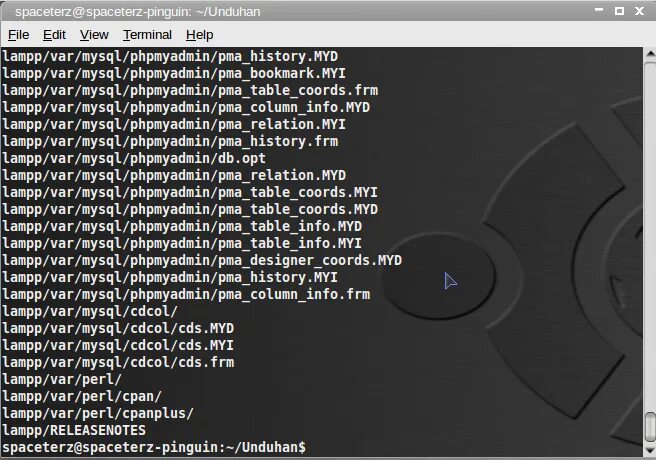
Task: Click the line ending pma_bookmark.MYI
Action: click(174, 73)
